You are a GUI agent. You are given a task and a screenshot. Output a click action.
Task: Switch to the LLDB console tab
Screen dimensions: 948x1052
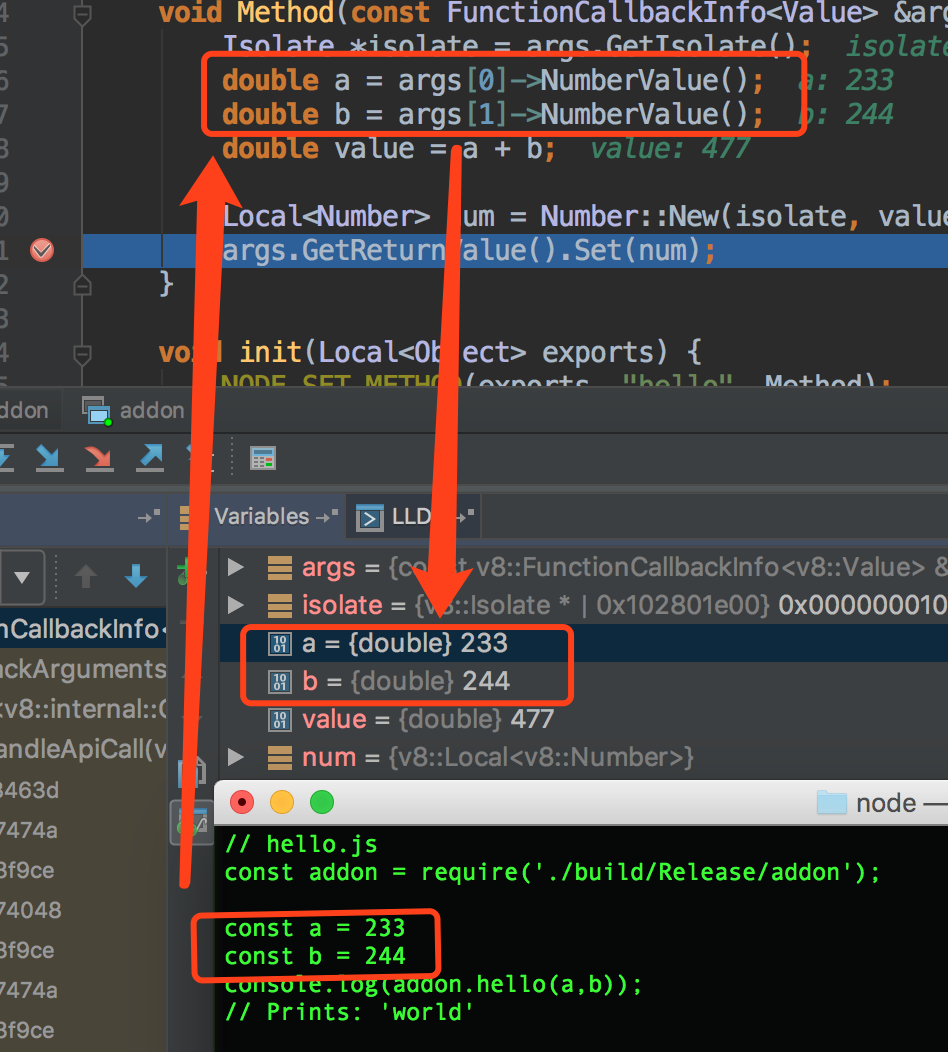[411, 517]
